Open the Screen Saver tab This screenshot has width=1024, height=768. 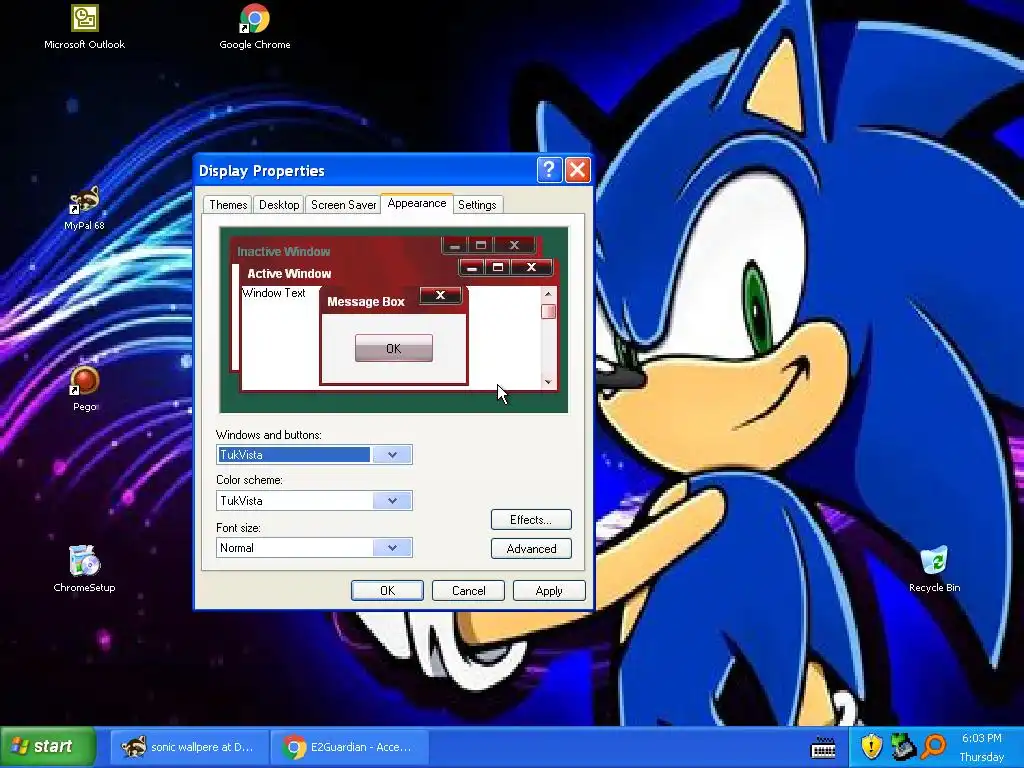tap(344, 205)
